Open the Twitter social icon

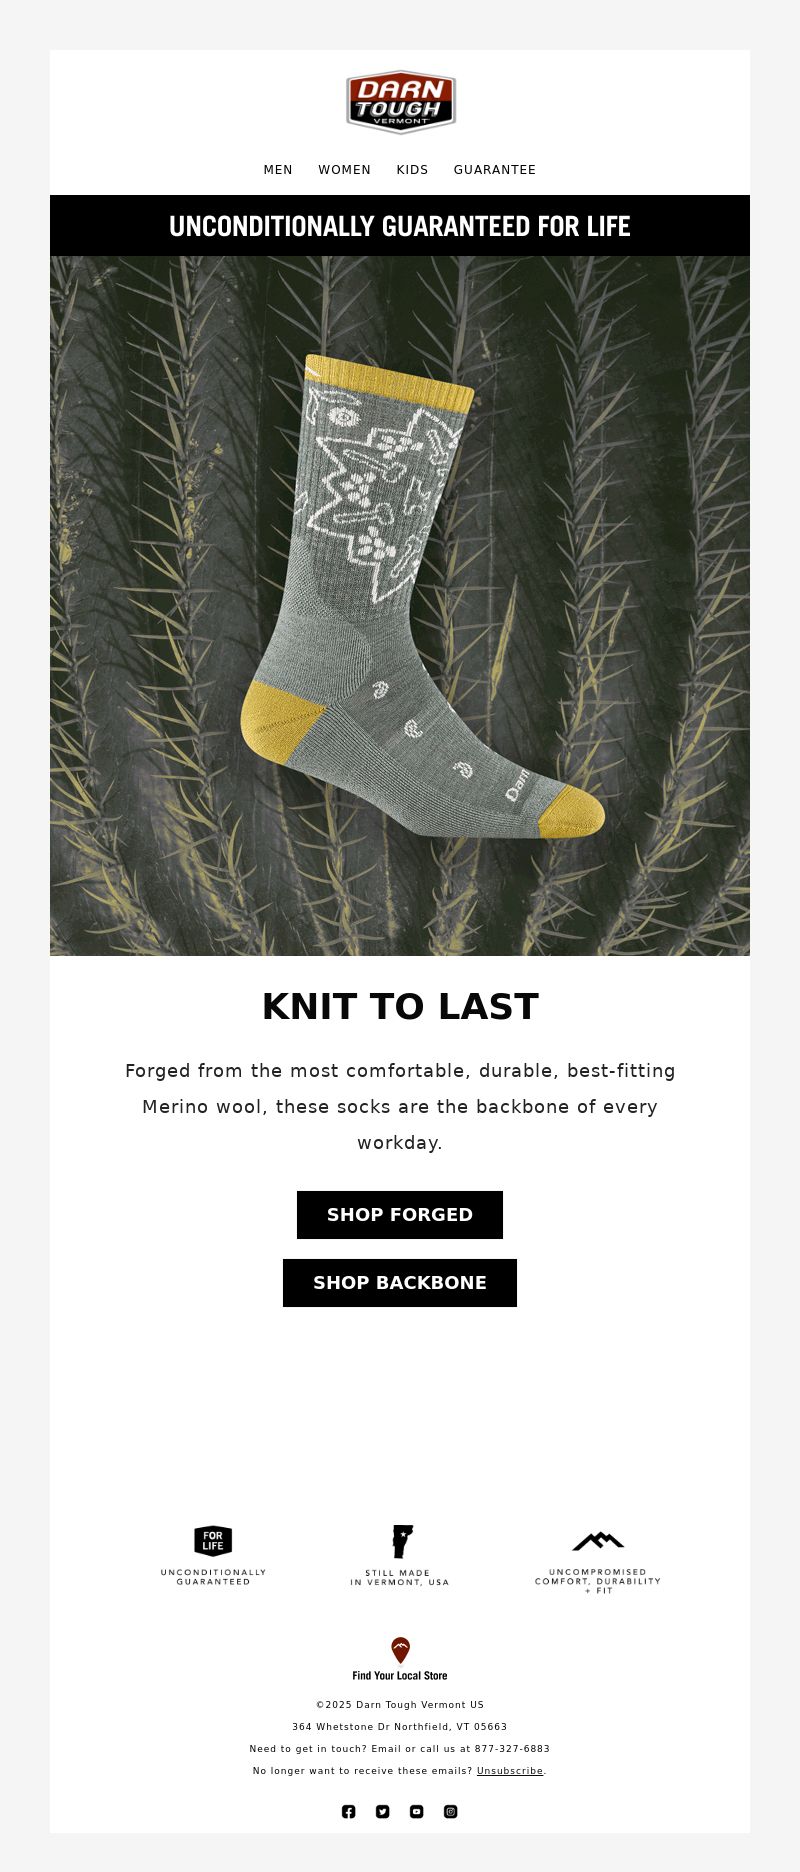pyautogui.click(x=383, y=1811)
